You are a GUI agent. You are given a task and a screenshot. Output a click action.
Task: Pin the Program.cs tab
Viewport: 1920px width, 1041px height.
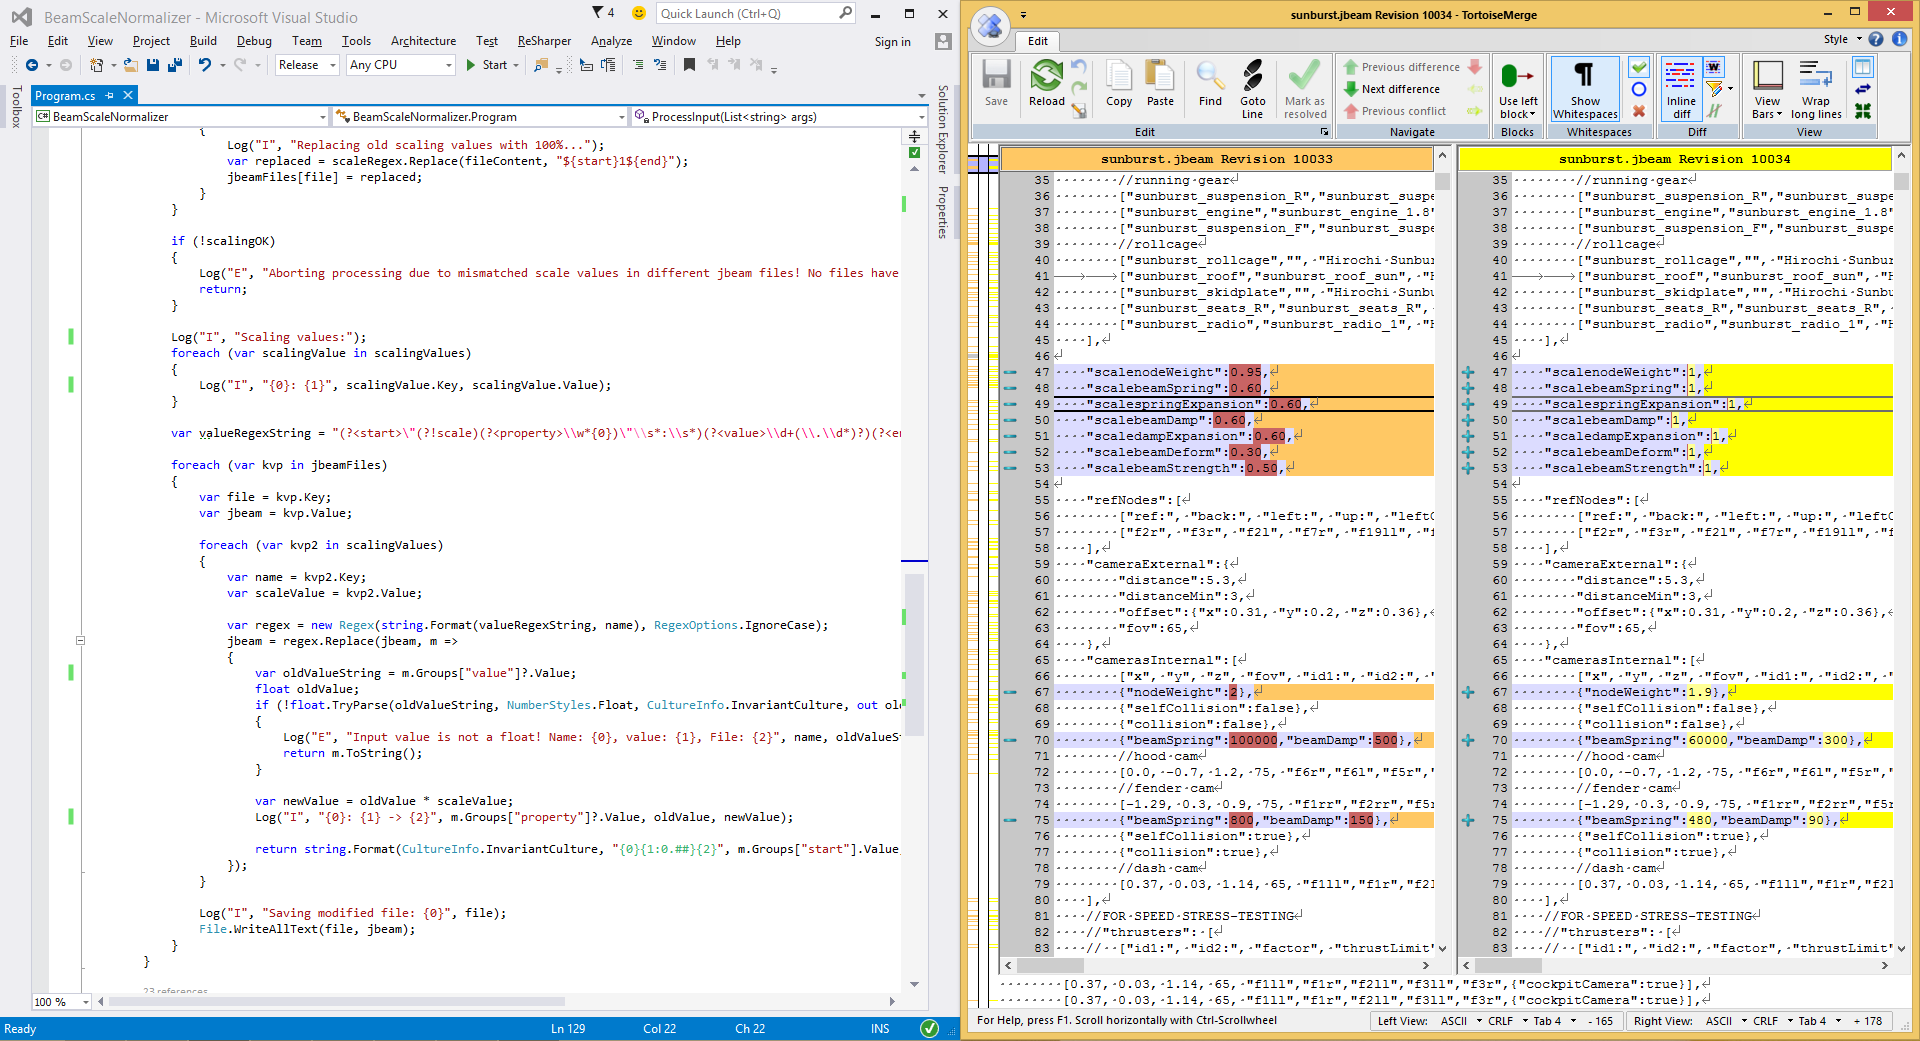point(110,95)
